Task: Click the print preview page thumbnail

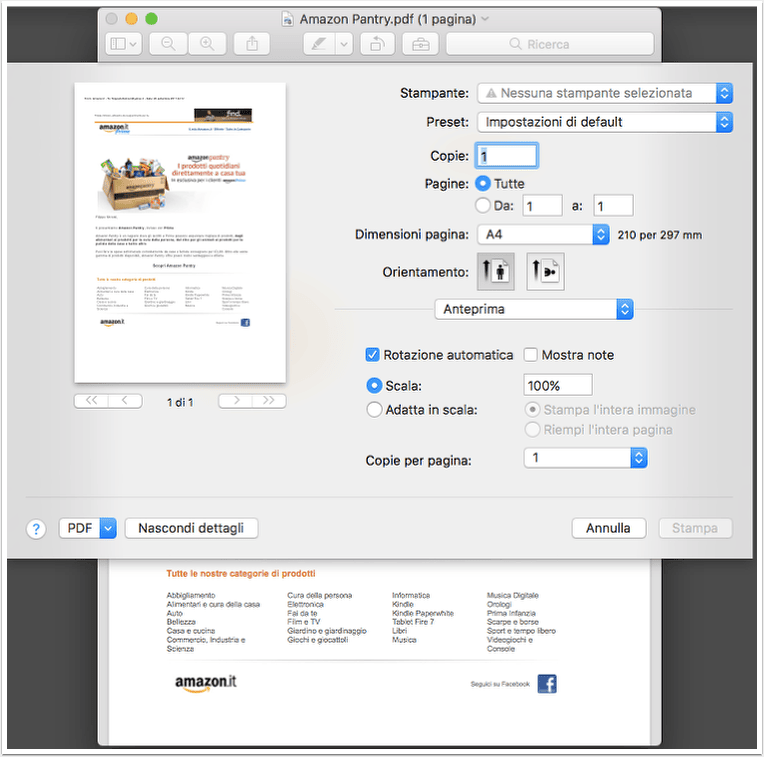Action: click(180, 233)
